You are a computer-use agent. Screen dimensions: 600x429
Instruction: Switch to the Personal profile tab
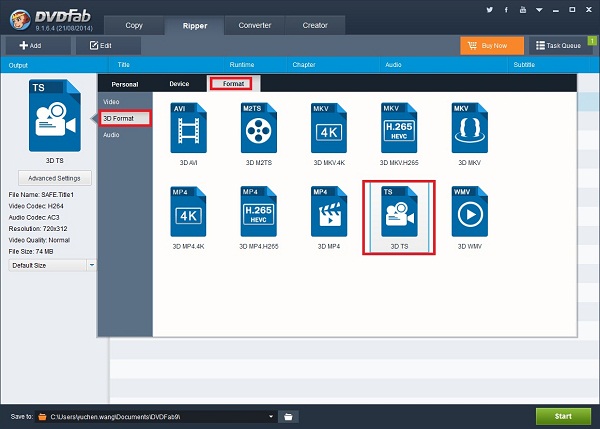click(x=125, y=84)
